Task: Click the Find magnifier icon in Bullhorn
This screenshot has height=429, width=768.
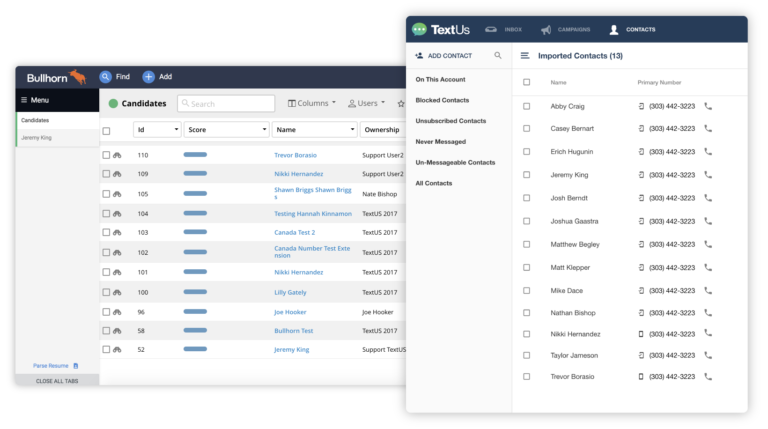Action: (105, 77)
